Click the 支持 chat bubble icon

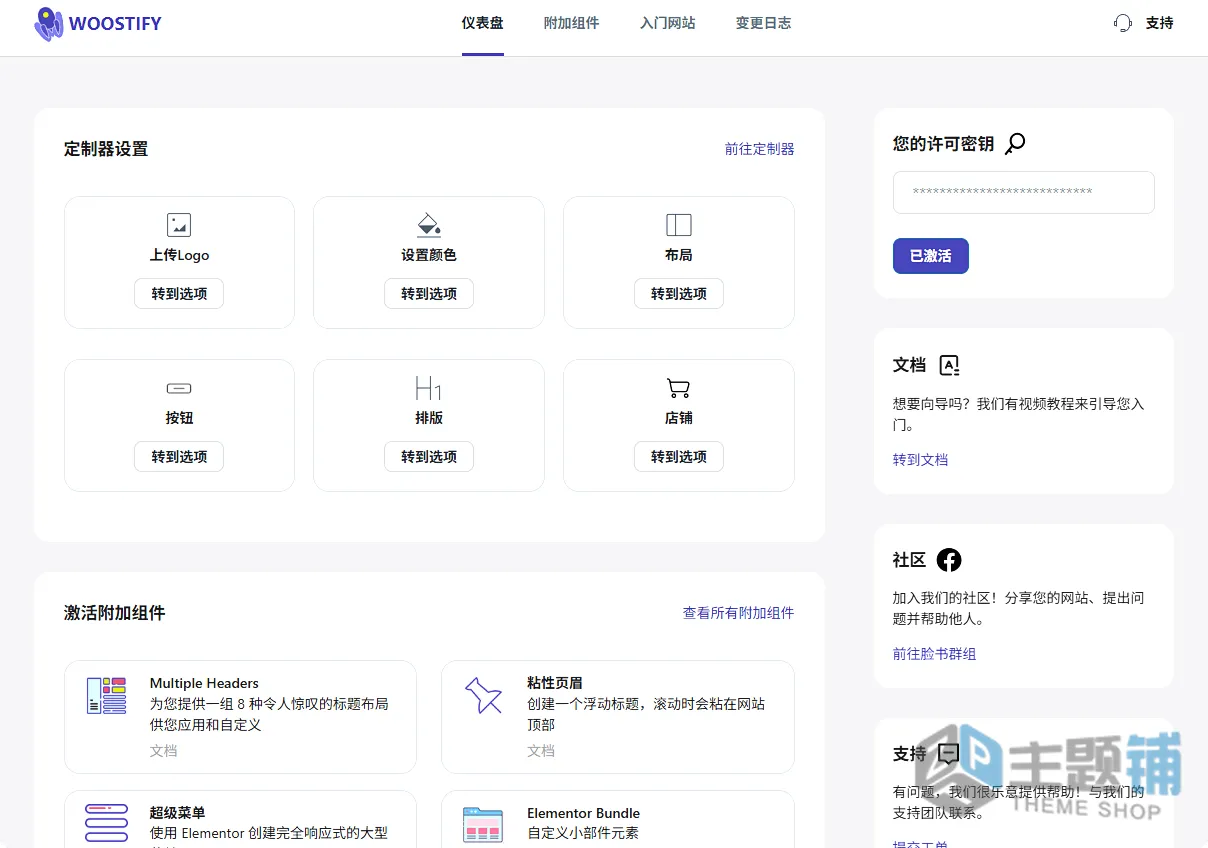tap(949, 753)
